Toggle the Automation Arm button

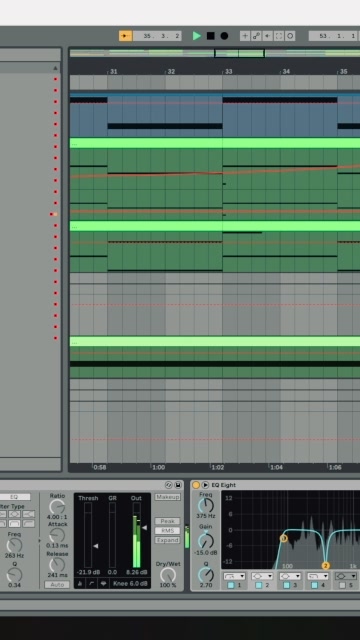pos(256,36)
